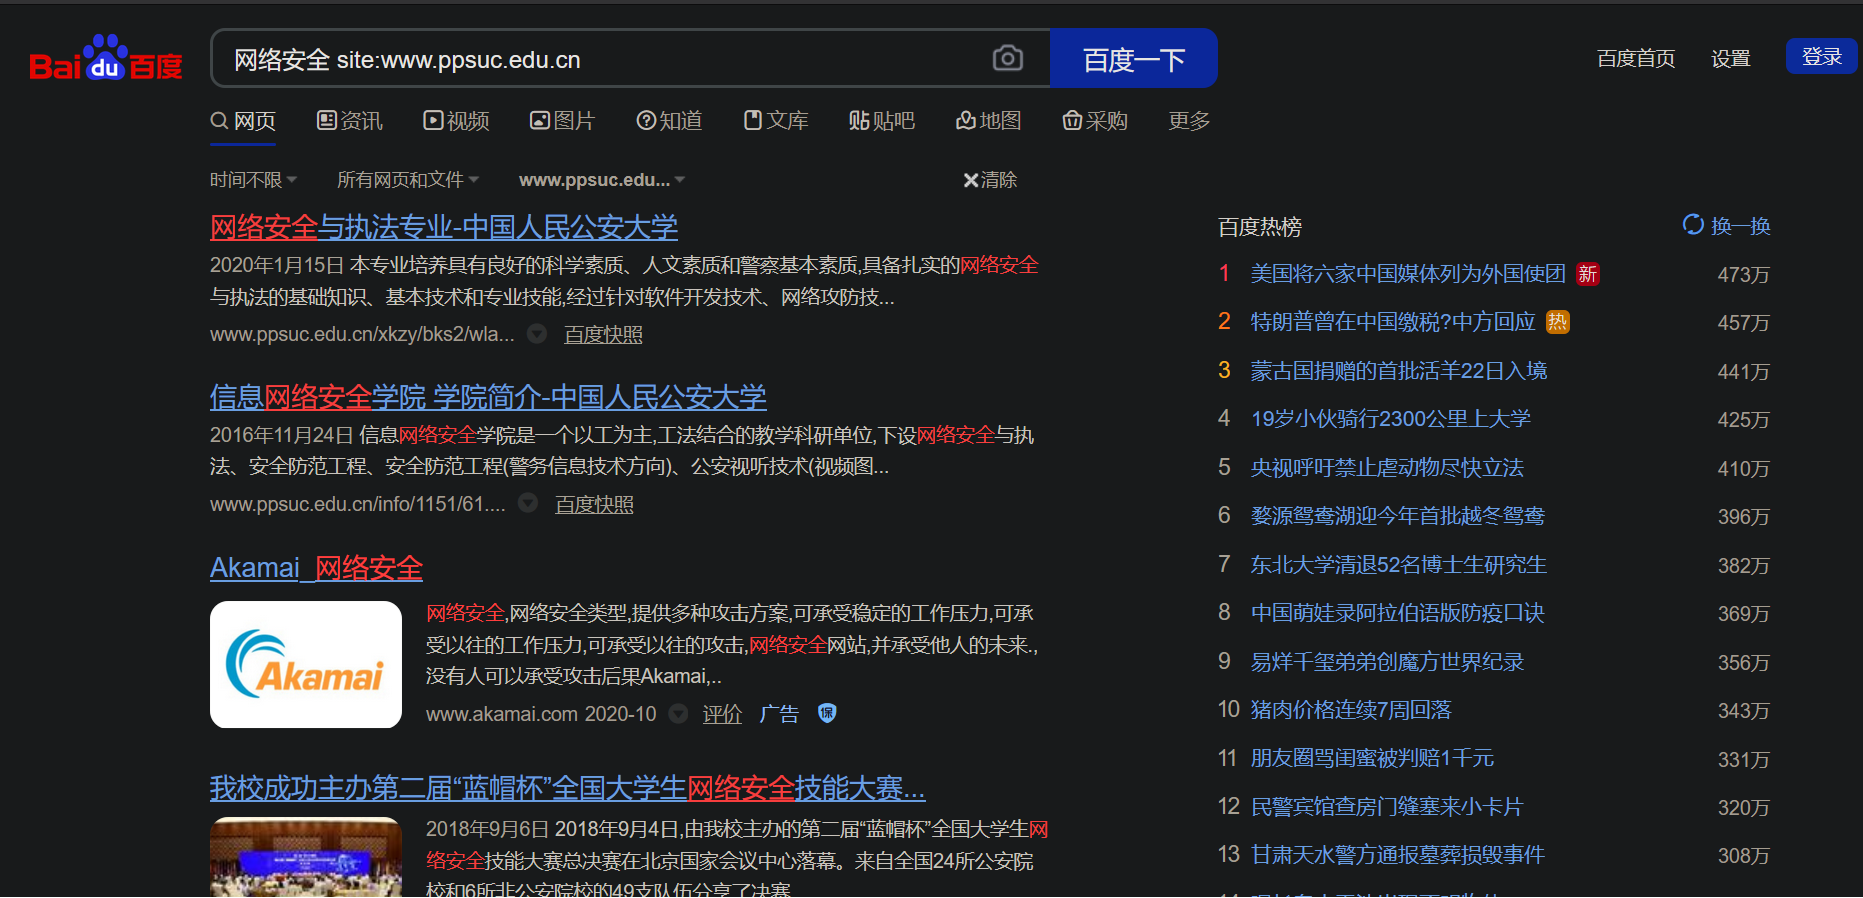
Task: Click the 百度热榜 heading
Action: [1260, 227]
